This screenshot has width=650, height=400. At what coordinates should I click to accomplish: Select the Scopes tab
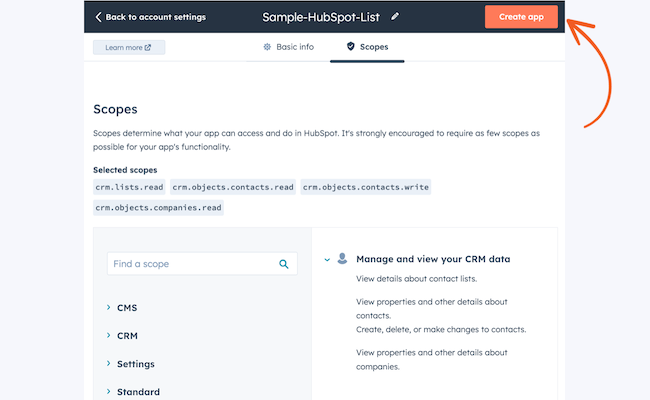(x=367, y=47)
